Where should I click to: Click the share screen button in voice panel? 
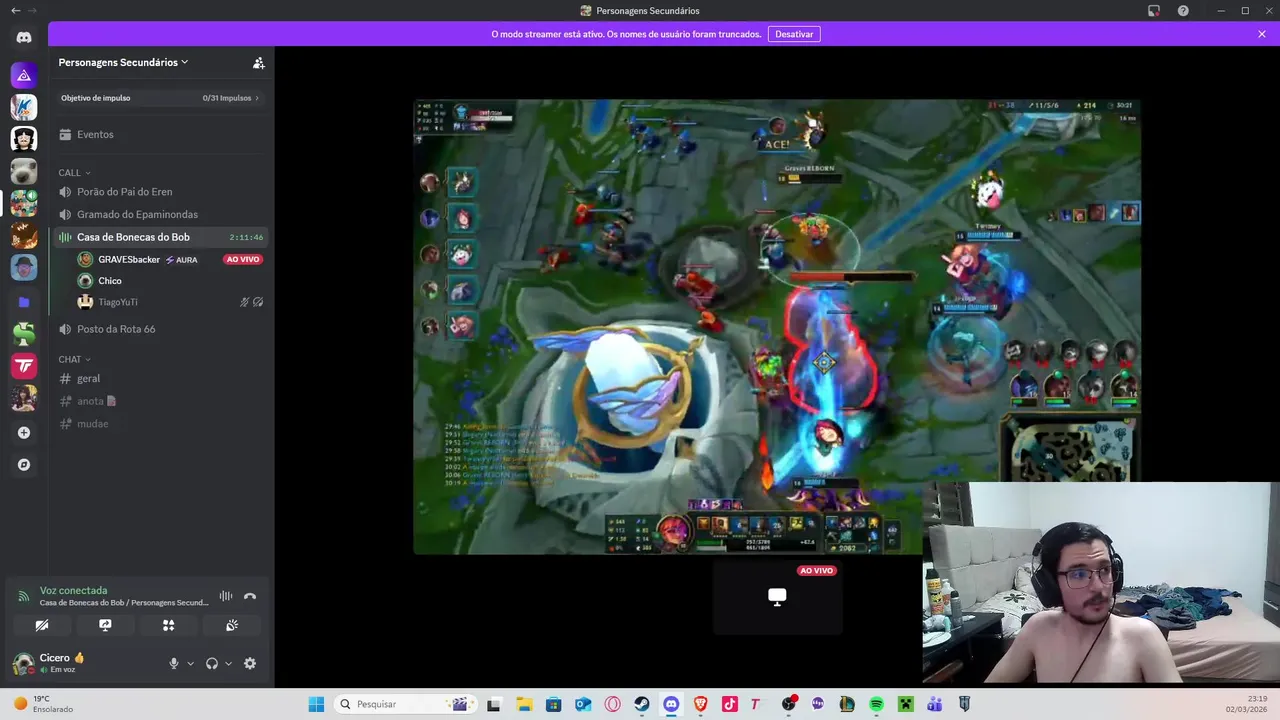[x=105, y=625]
